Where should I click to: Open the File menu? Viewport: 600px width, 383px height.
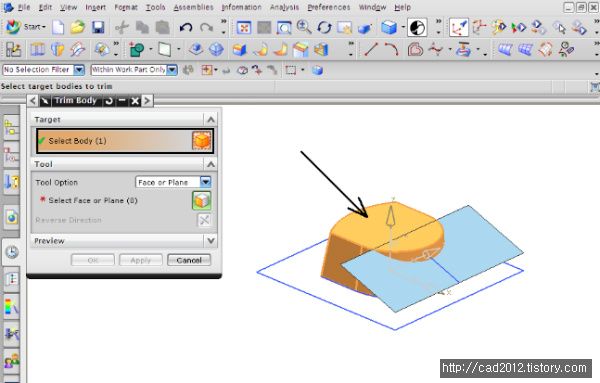click(x=24, y=7)
